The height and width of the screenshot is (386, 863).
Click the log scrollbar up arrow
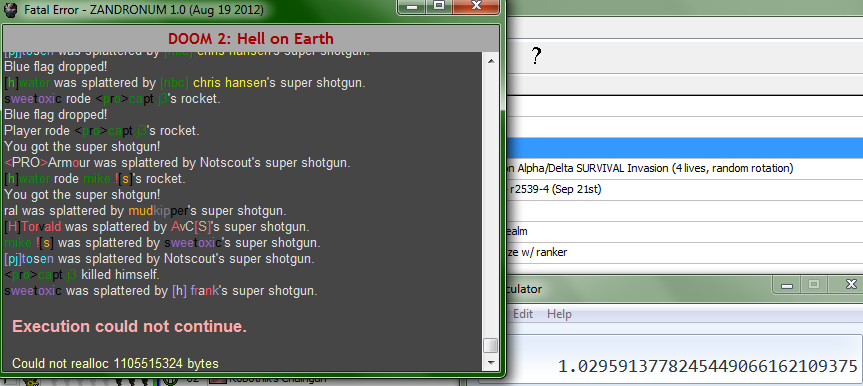(490, 61)
